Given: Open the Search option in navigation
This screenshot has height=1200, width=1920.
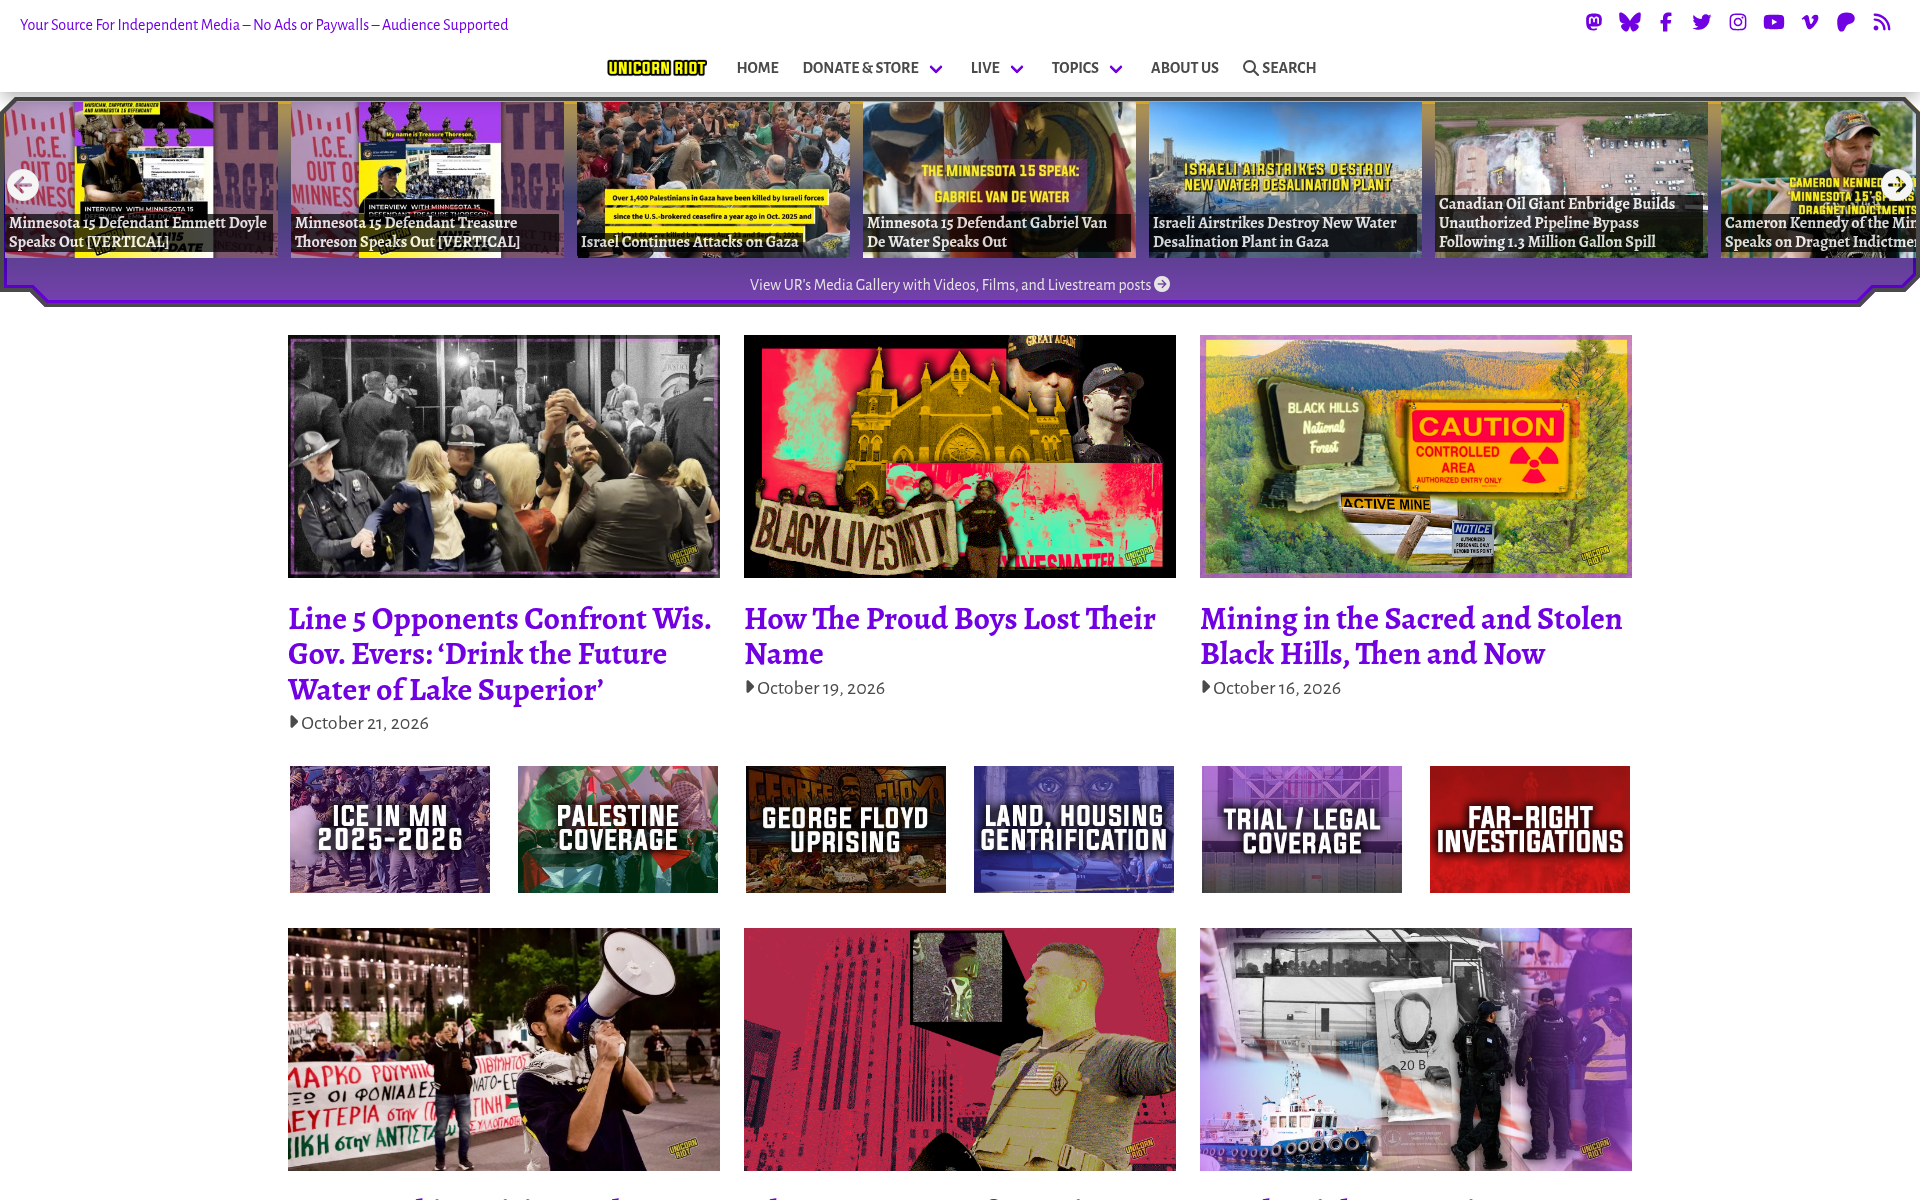Looking at the screenshot, I should tap(1279, 68).
